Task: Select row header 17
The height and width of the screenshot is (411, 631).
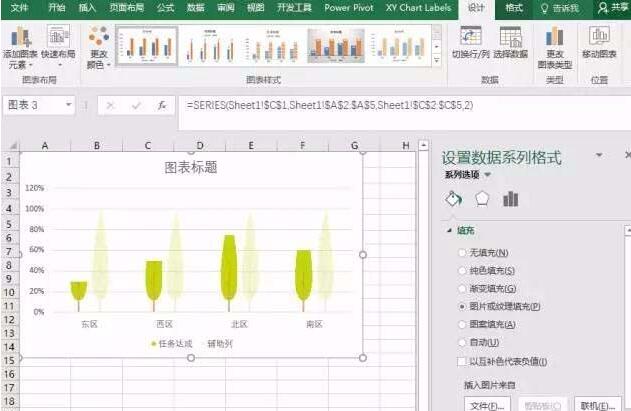Action: point(10,388)
